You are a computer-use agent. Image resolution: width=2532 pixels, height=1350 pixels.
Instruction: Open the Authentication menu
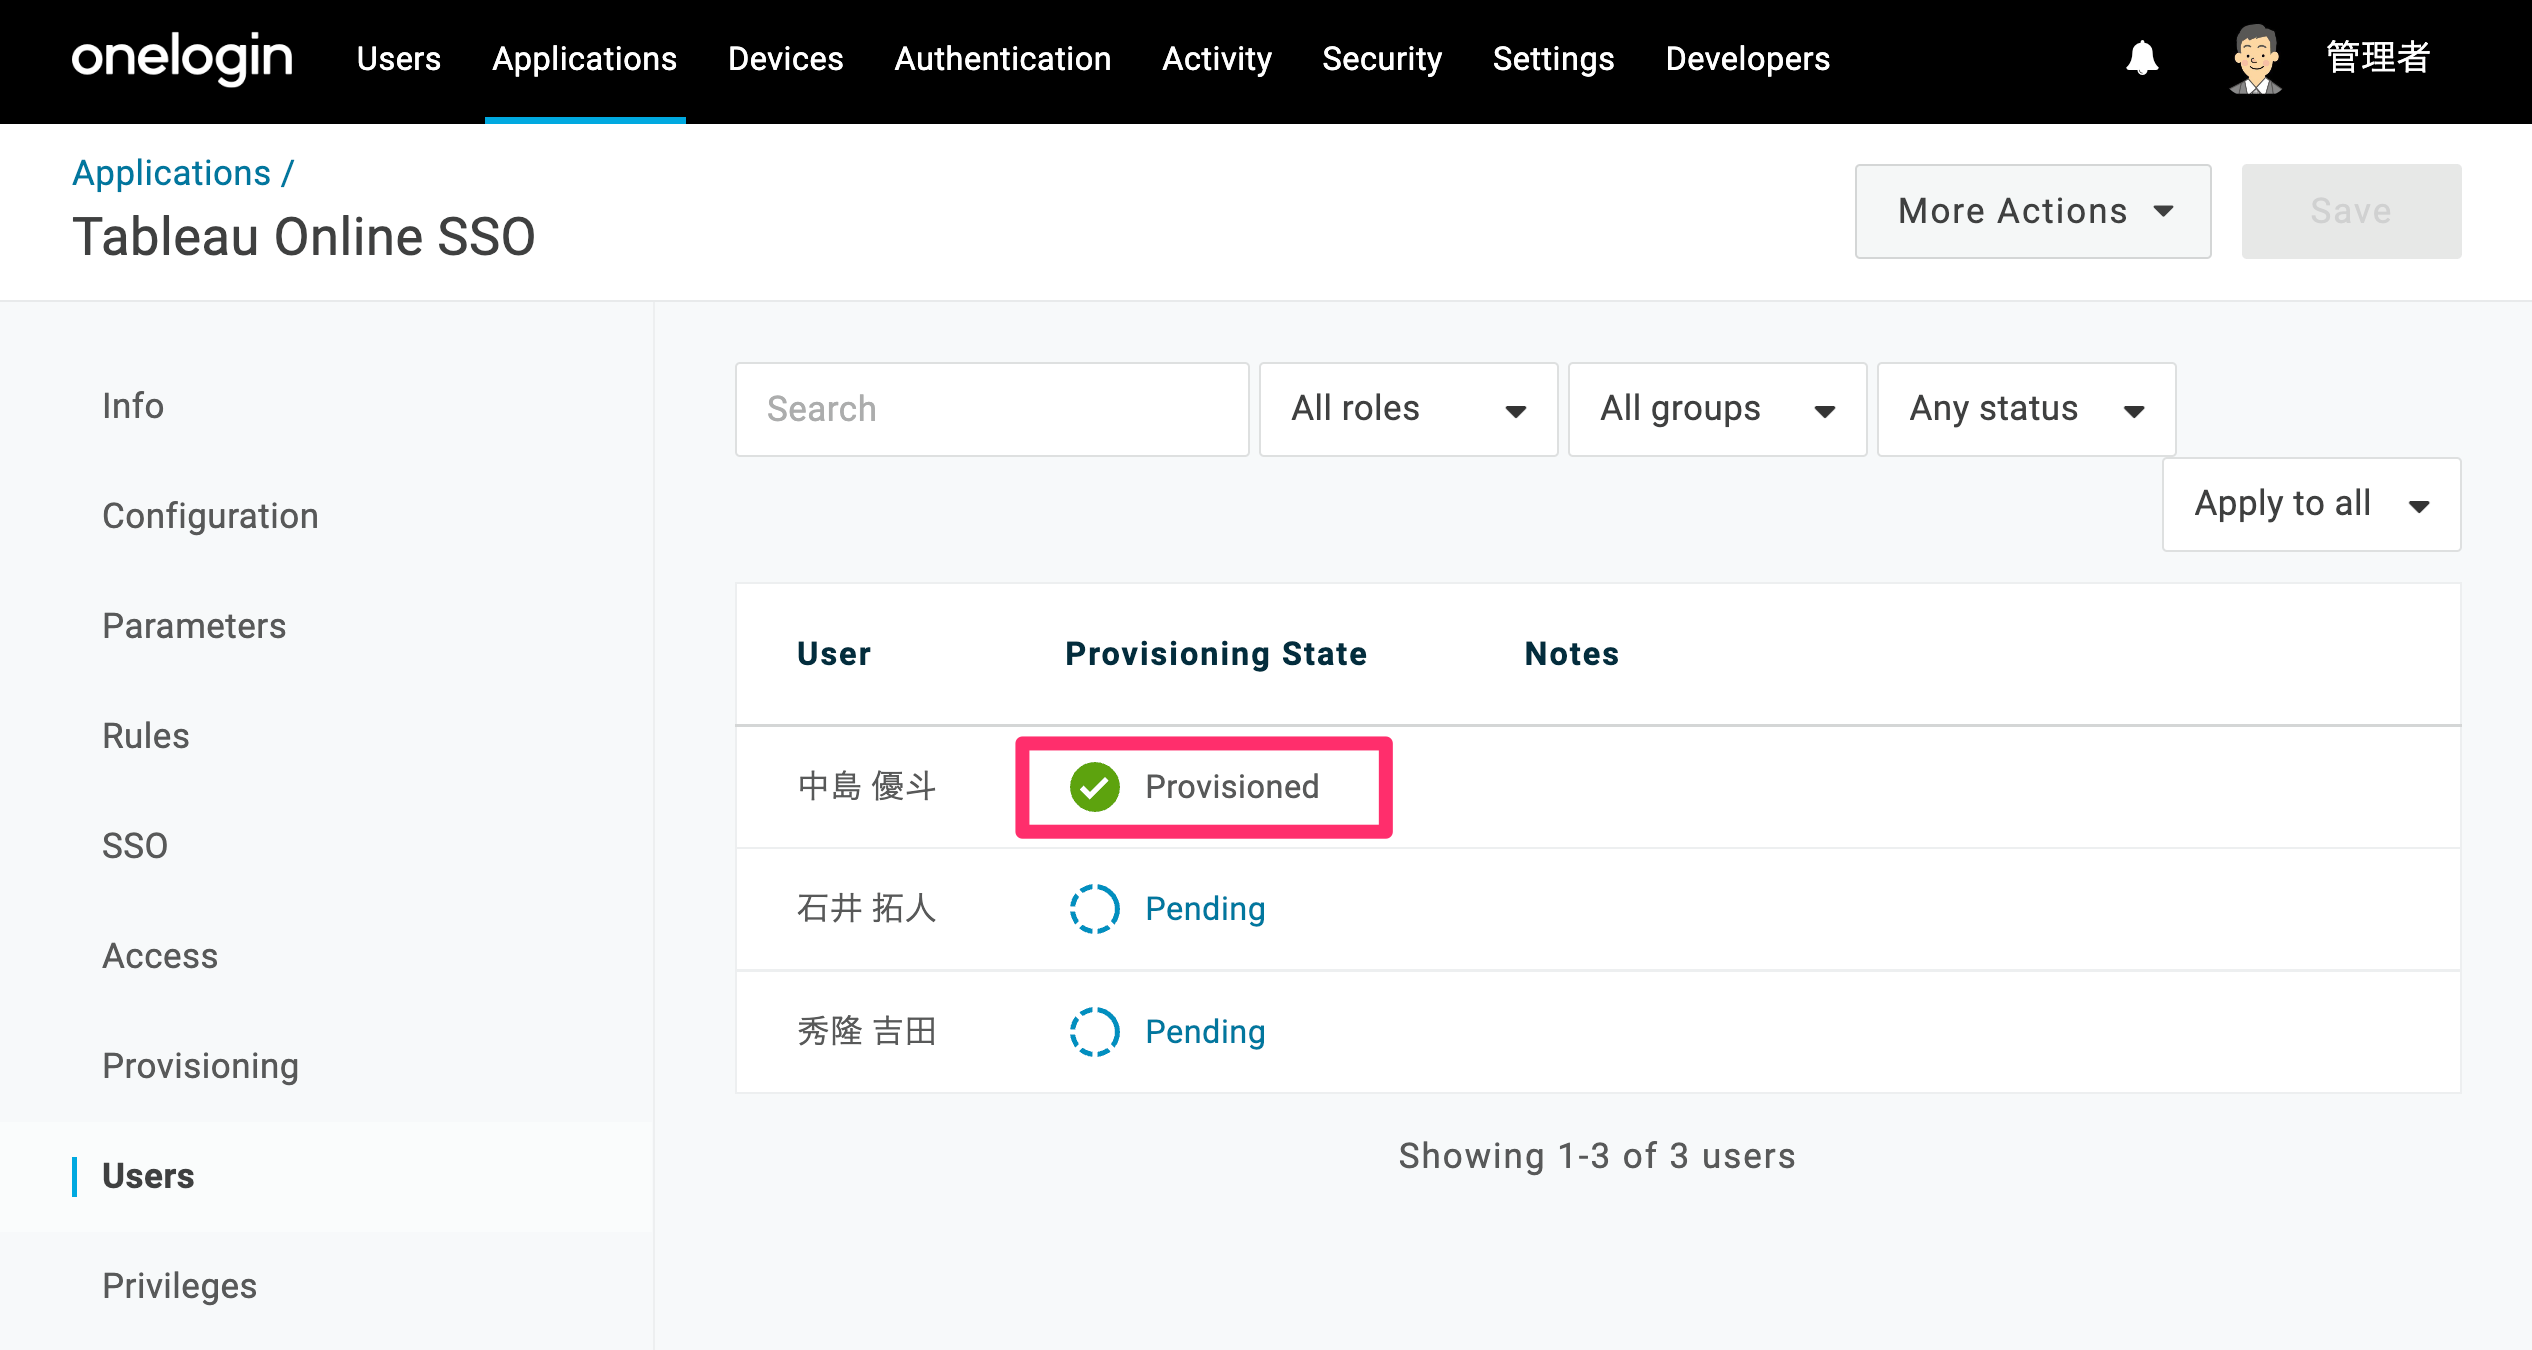(x=1003, y=59)
